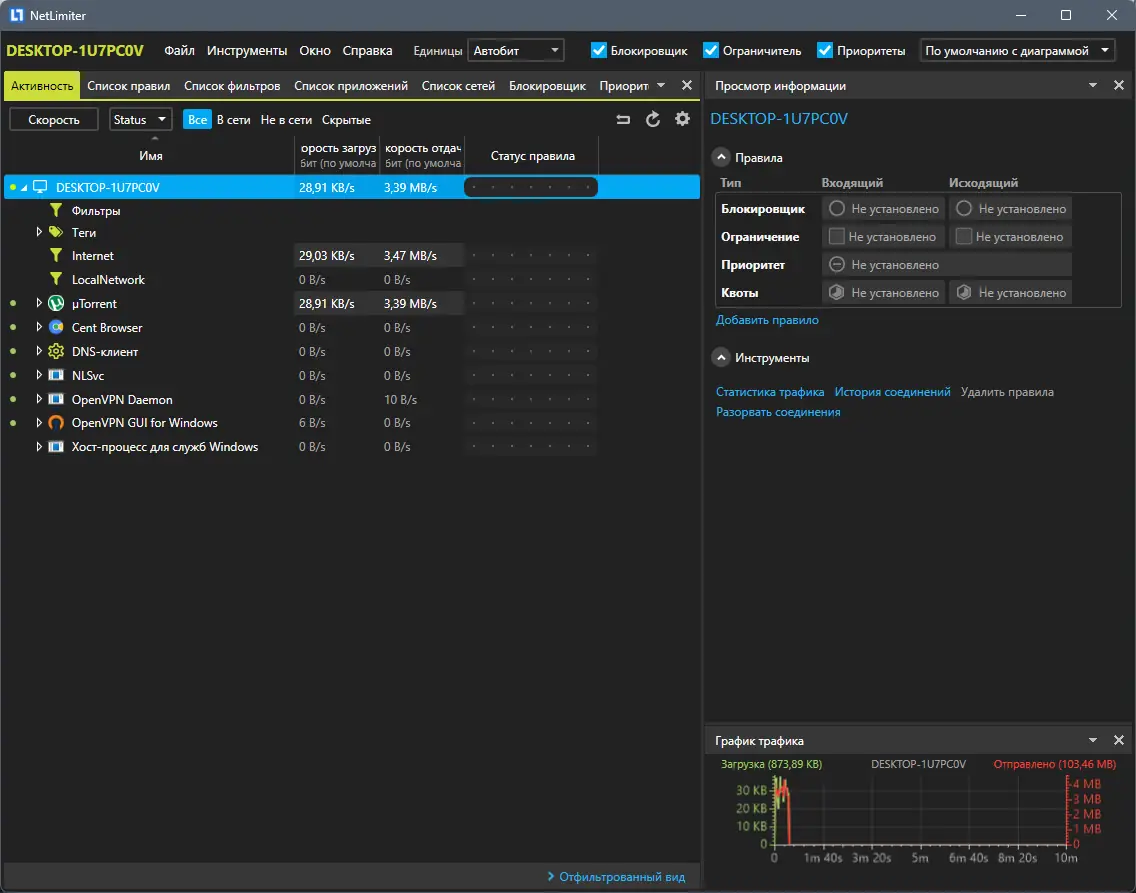
Task: Disable the Блокировщик checkbox in top bar
Action: pos(599,50)
